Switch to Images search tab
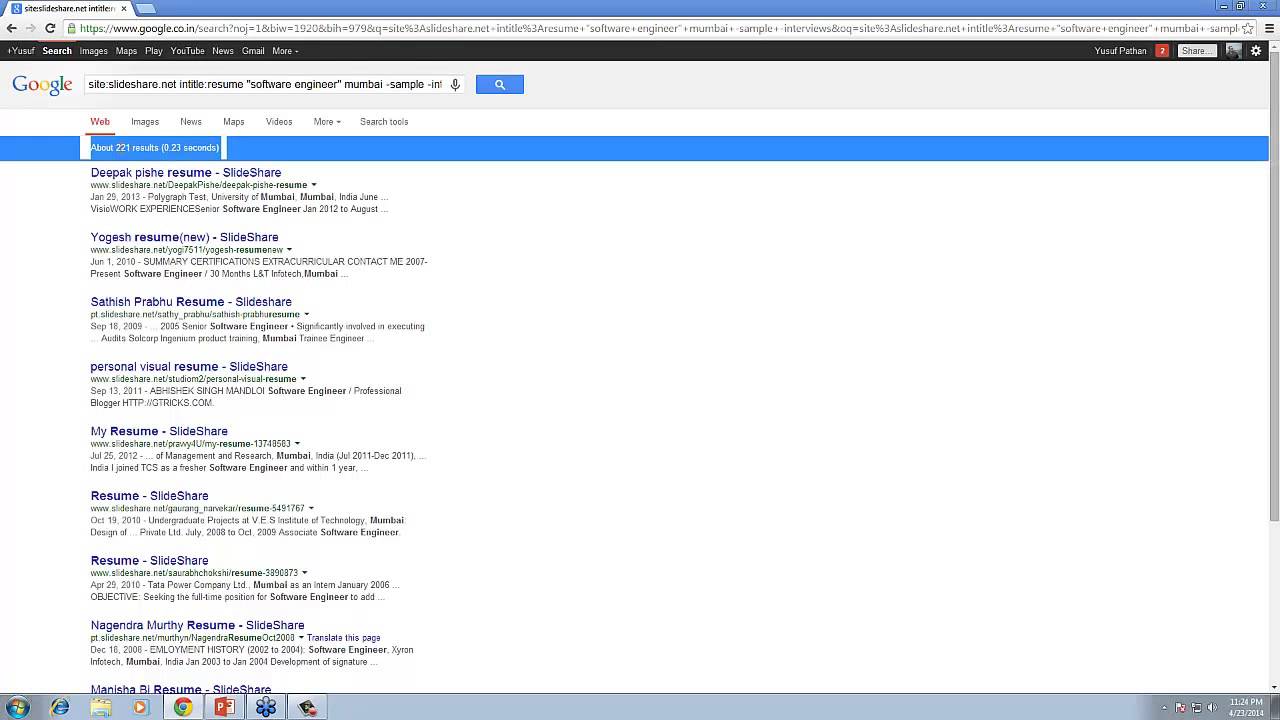Viewport: 1280px width, 720px height. point(145,122)
